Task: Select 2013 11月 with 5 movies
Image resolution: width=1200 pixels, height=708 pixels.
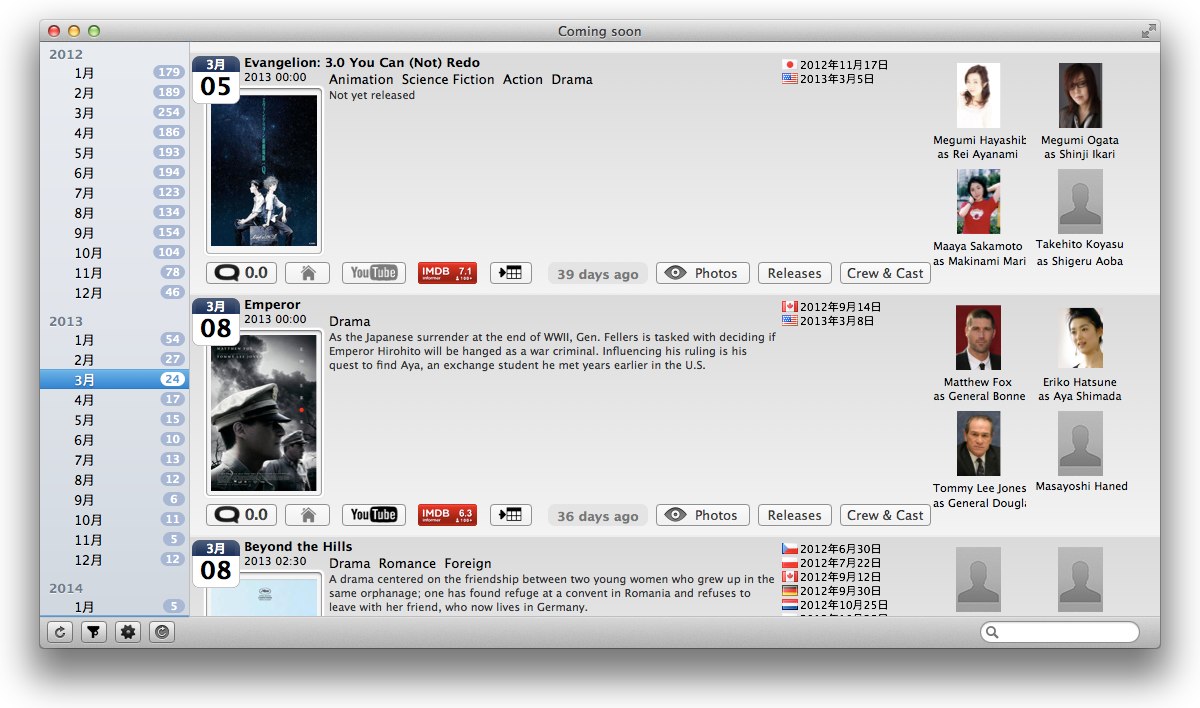Action: (x=114, y=540)
